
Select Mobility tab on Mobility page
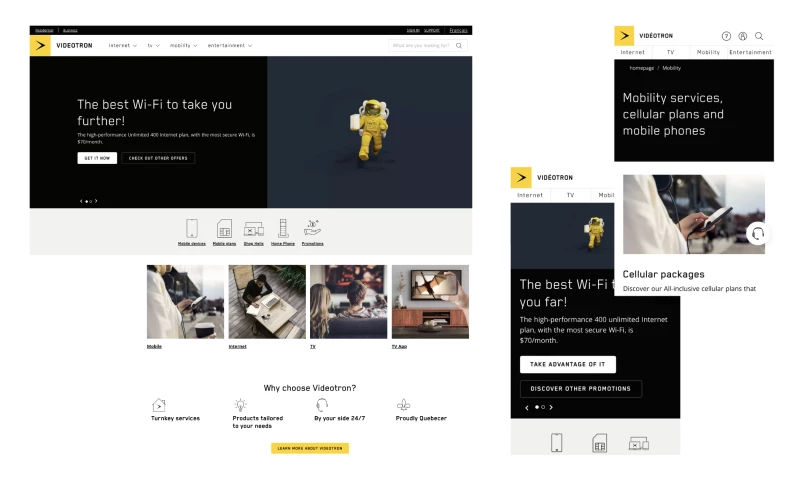click(708, 52)
